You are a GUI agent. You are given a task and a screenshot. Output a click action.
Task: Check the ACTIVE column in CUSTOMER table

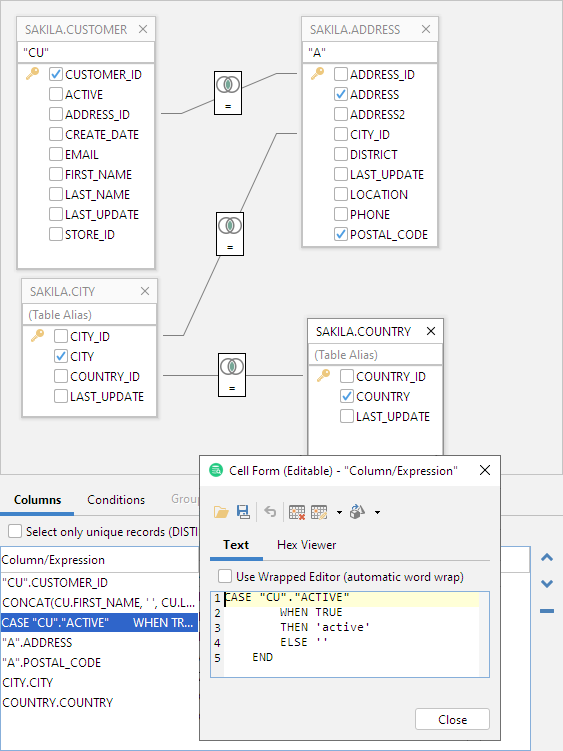click(56, 94)
